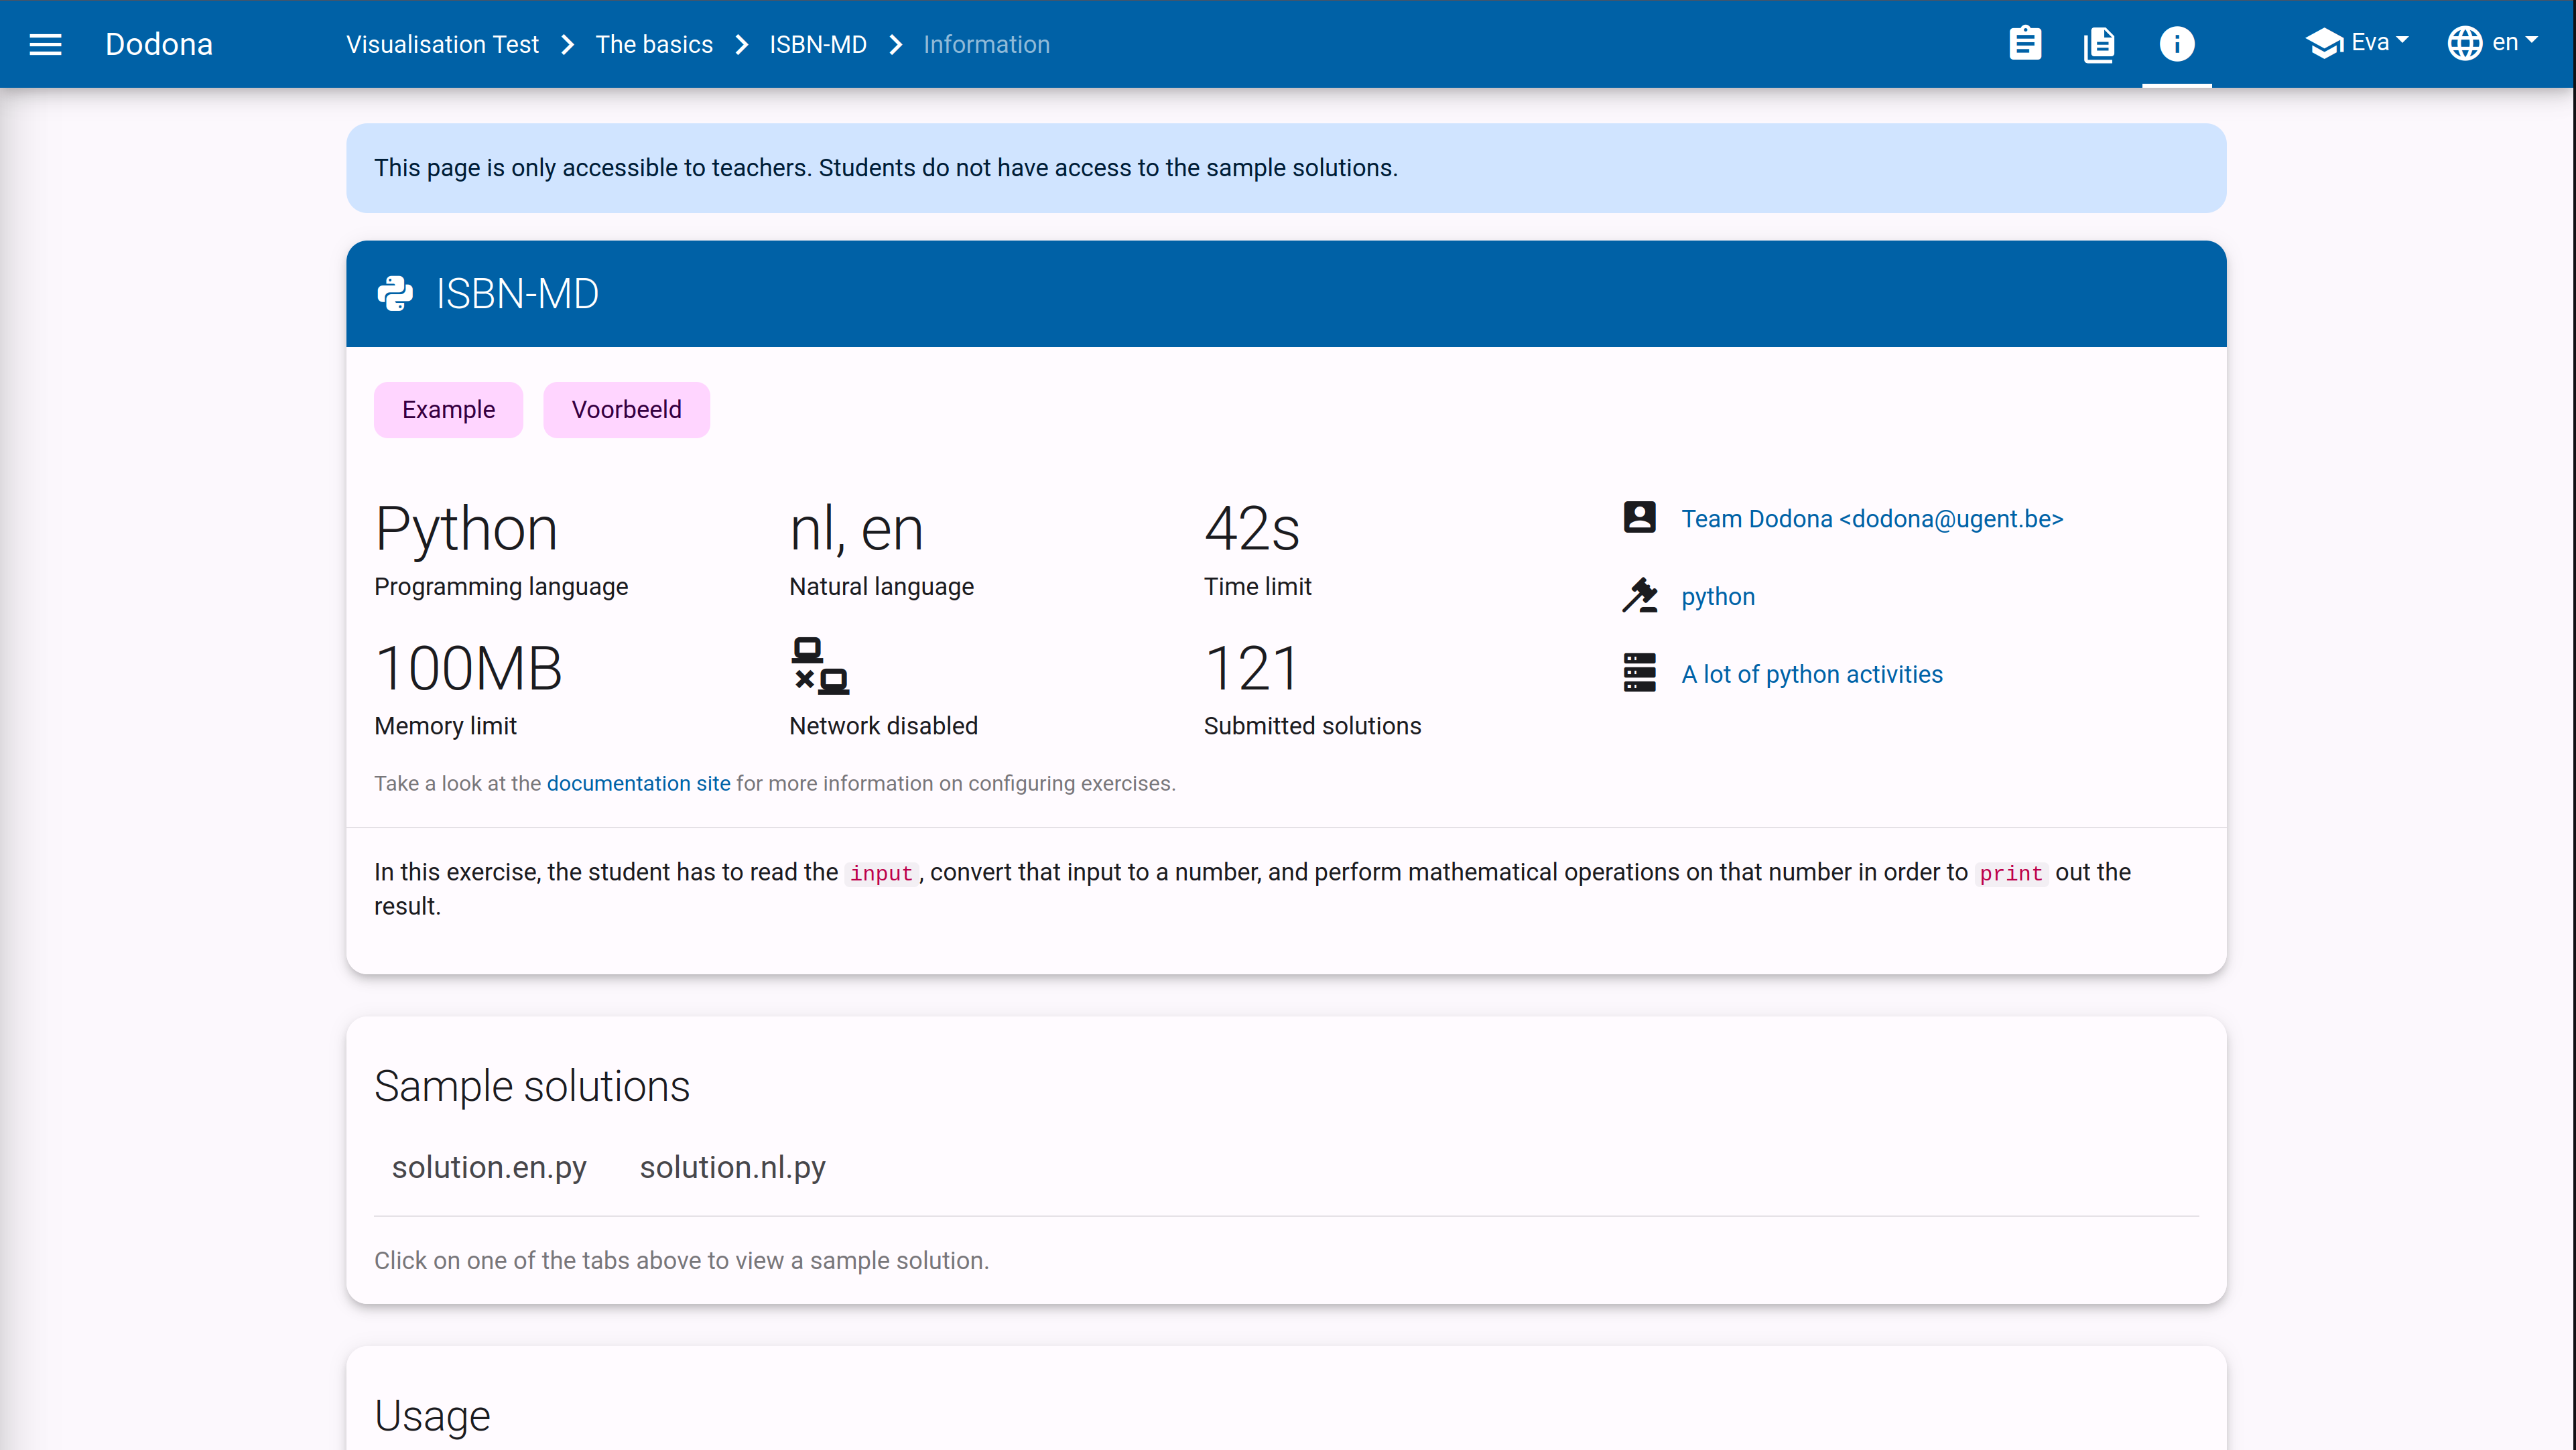Viewport: 2576px width, 1450px height.
Task: Click the Time limit label
Action: pyautogui.click(x=1257, y=586)
